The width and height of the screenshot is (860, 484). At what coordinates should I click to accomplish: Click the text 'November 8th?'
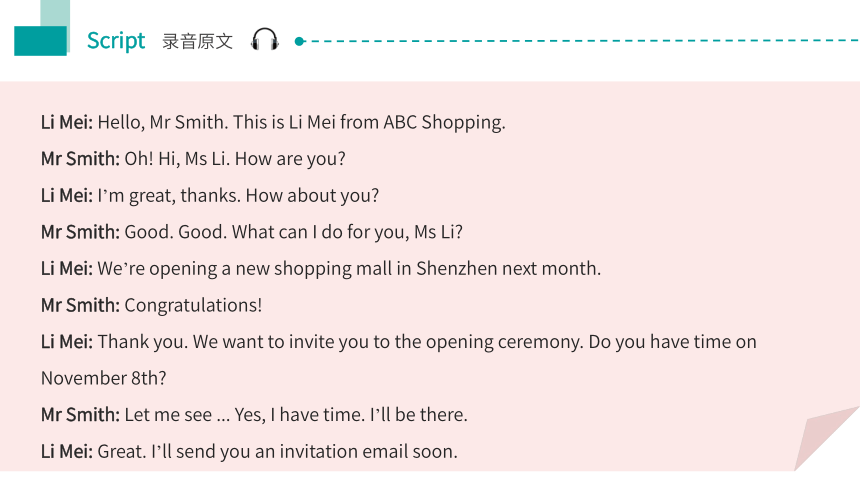point(104,378)
